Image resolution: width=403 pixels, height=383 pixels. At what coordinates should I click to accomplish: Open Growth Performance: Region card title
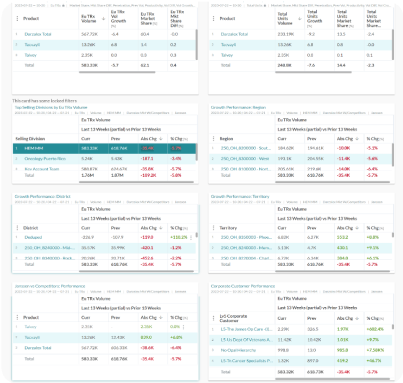pyautogui.click(x=238, y=107)
